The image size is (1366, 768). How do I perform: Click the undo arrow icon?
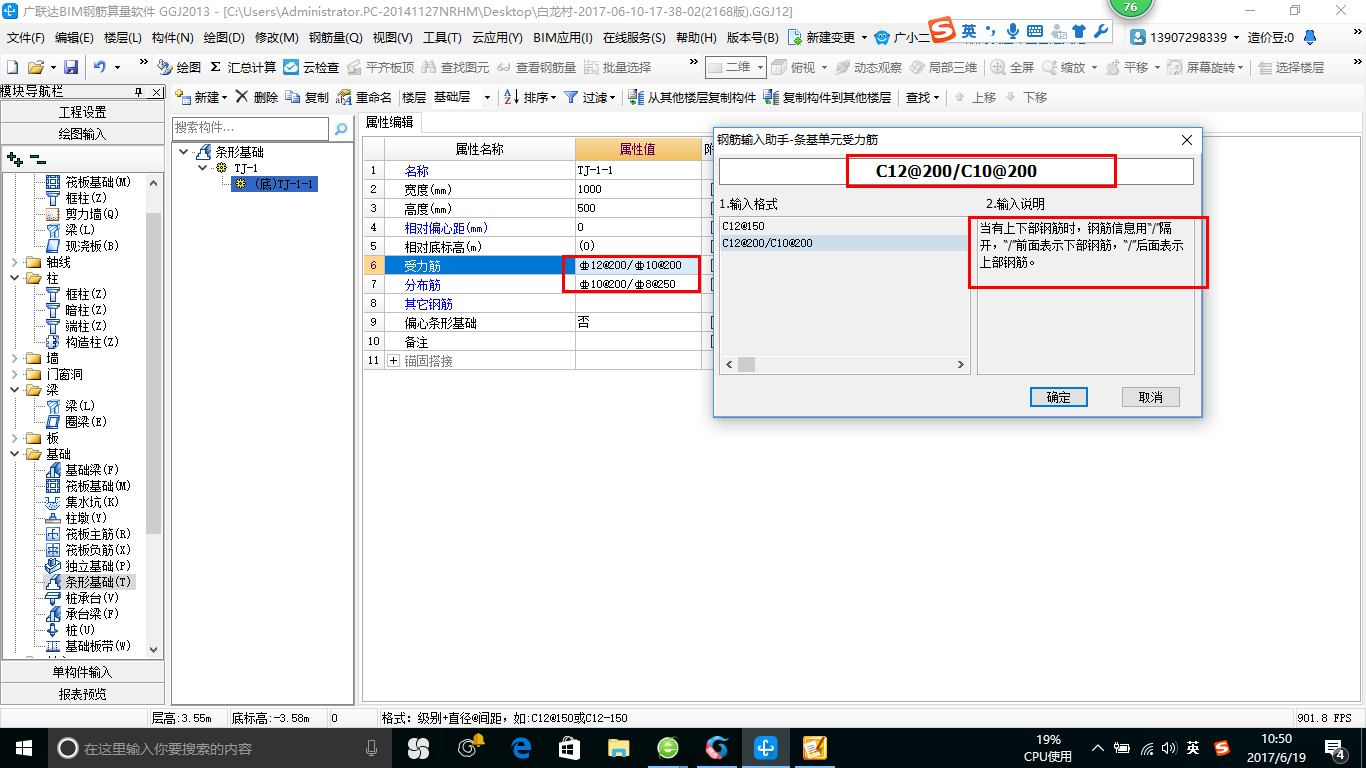pyautogui.click(x=100, y=67)
